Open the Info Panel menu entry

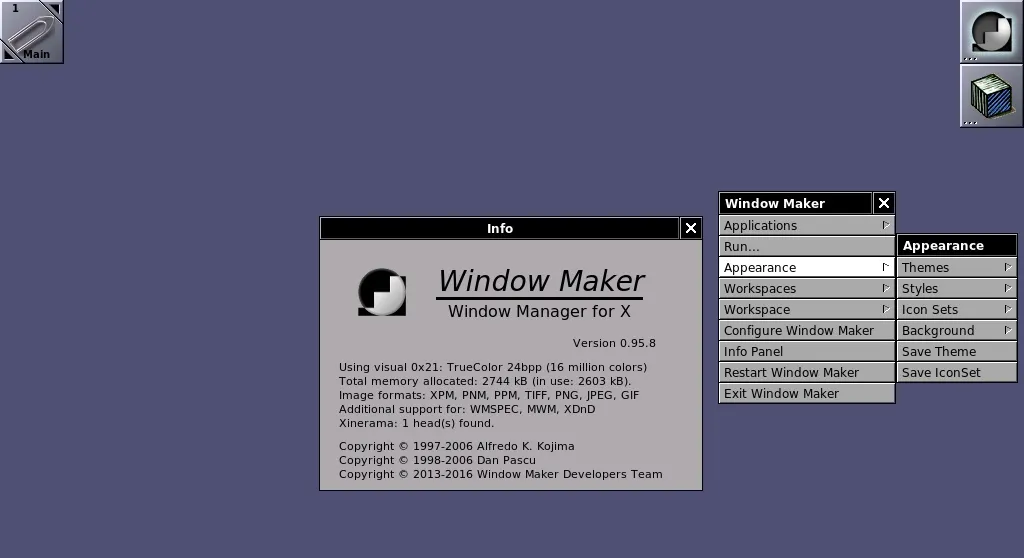click(x=806, y=351)
